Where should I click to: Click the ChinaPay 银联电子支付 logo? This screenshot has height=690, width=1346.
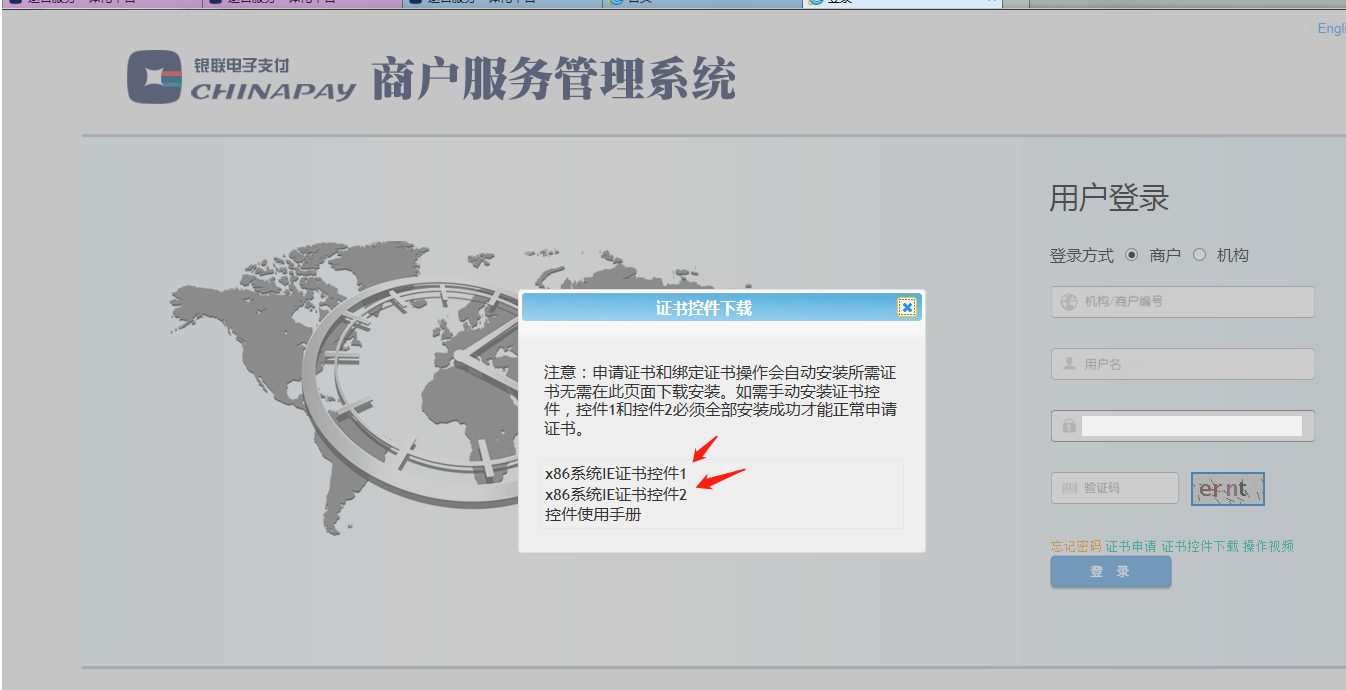[x=241, y=77]
